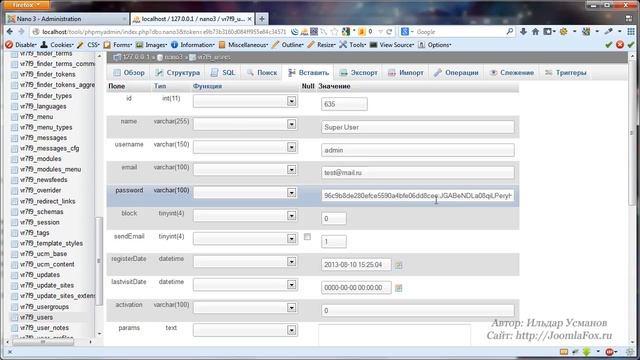
Task: Open function dropdown for sendEmail field
Action: [x=245, y=238]
